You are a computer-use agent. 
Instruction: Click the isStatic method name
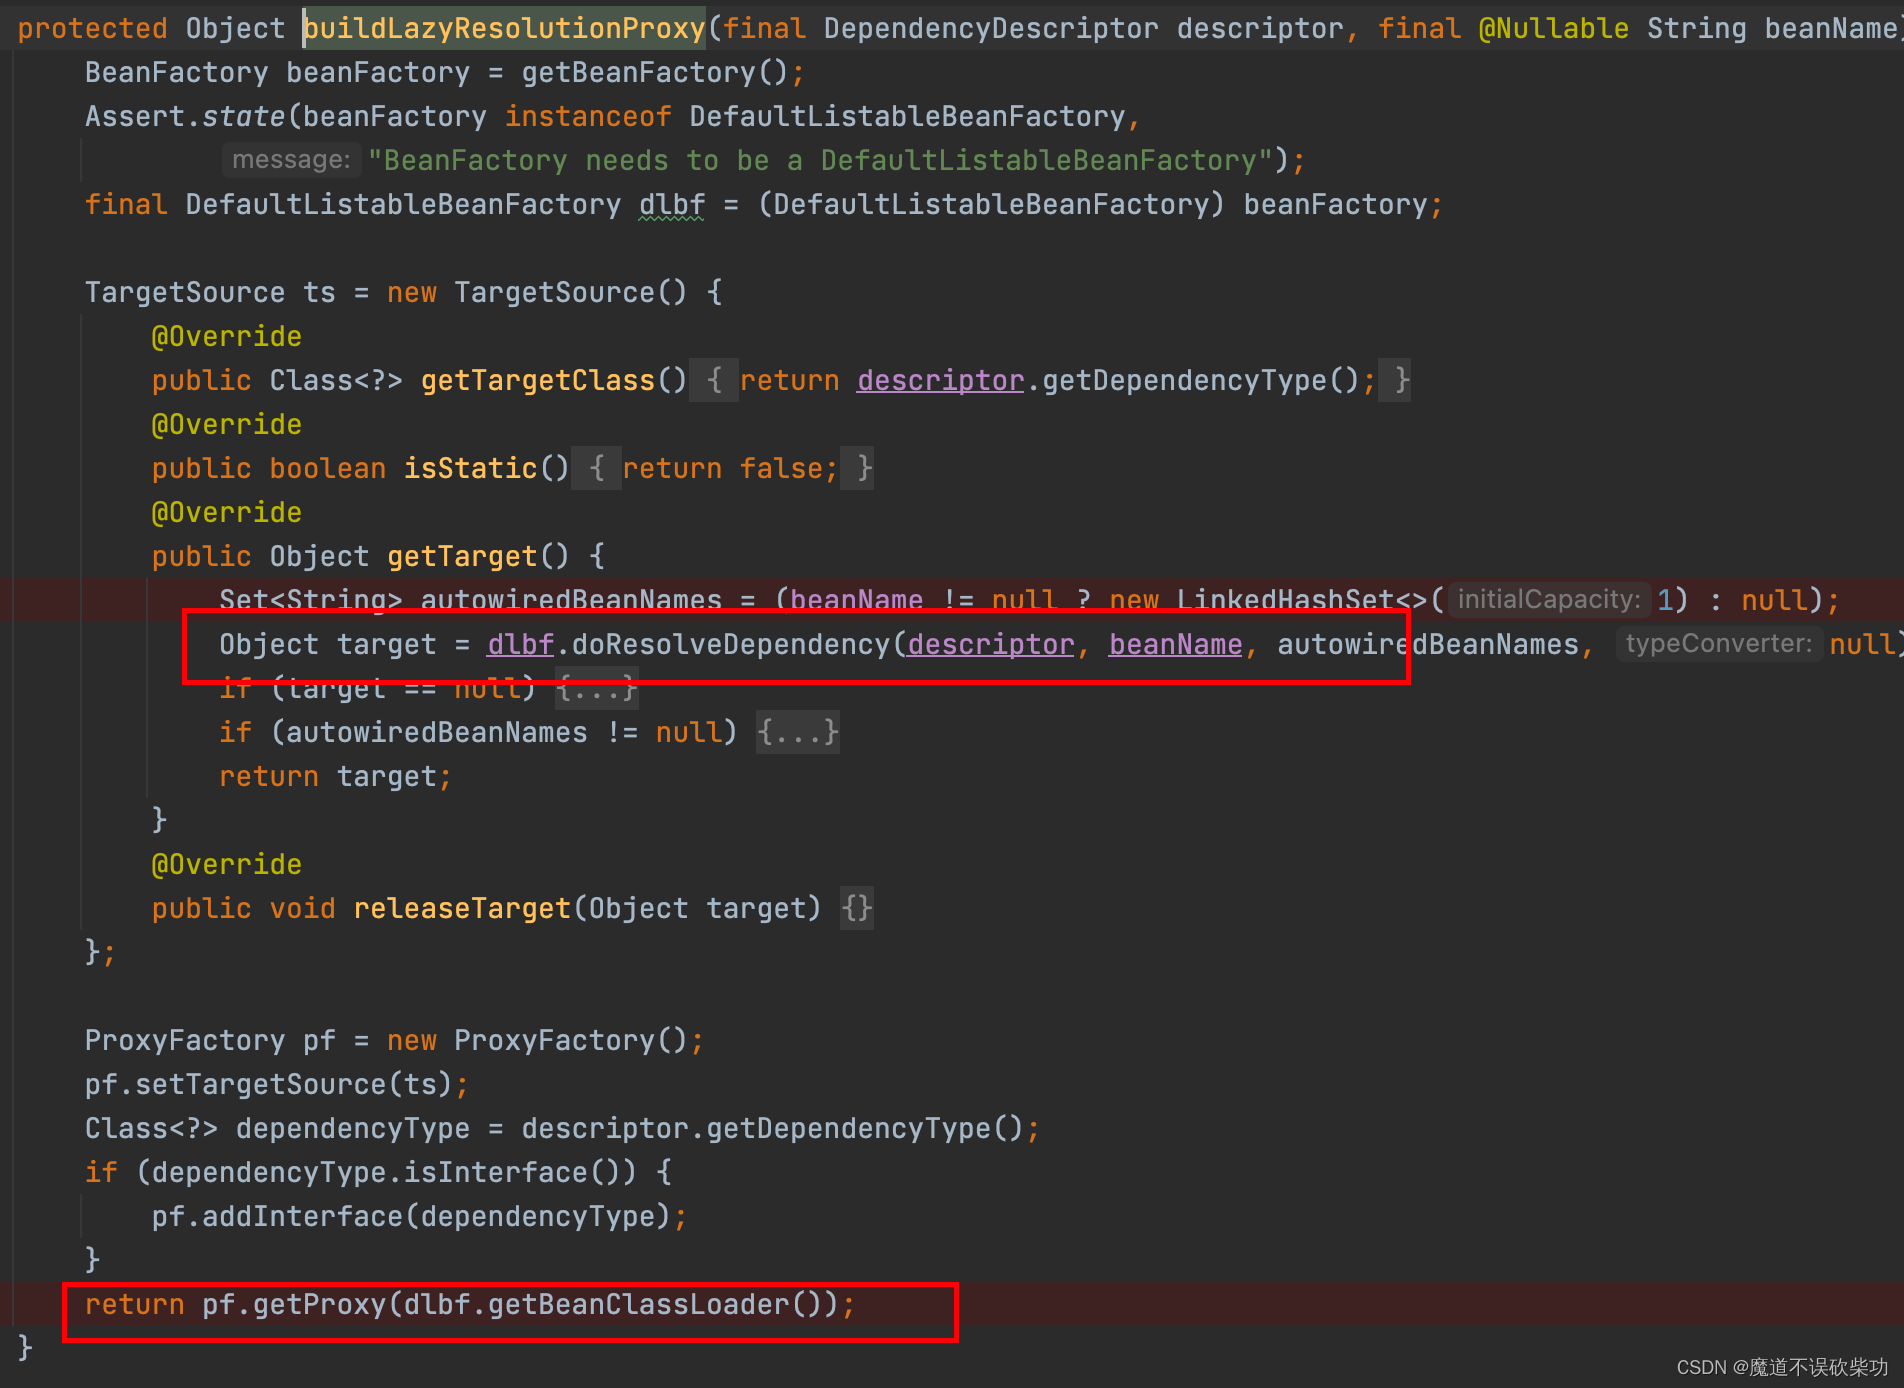click(470, 468)
